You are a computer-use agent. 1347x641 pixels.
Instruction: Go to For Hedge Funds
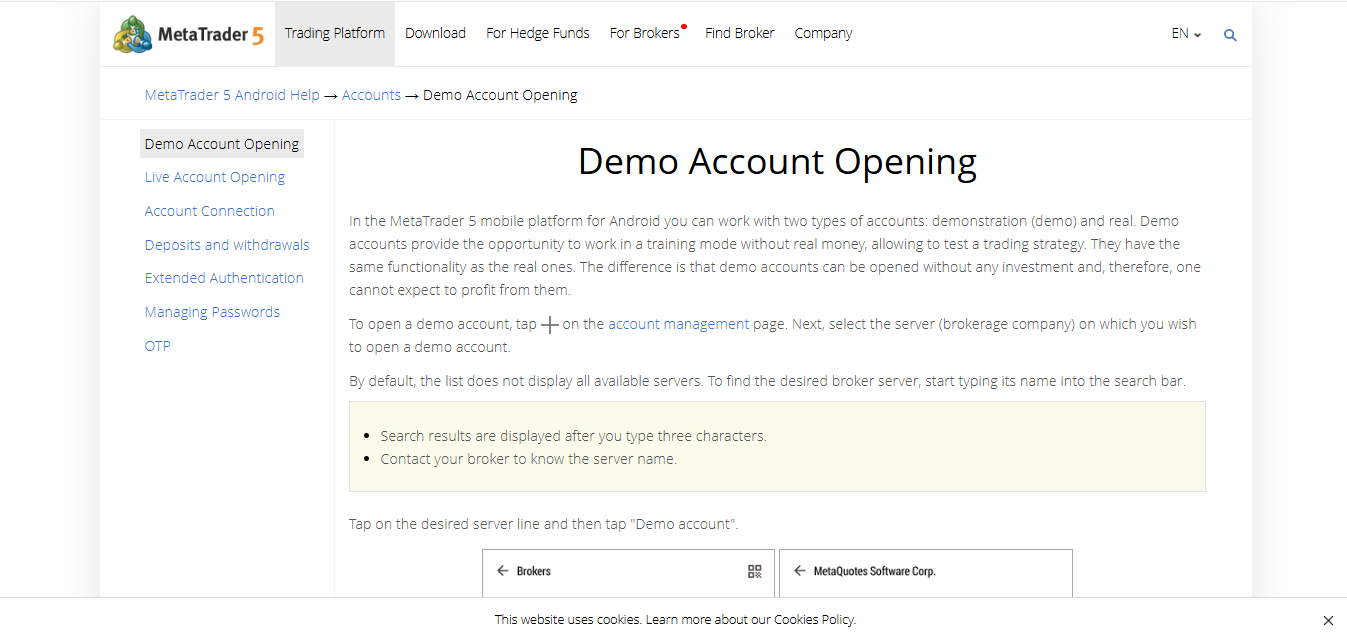pyautogui.click(x=538, y=33)
